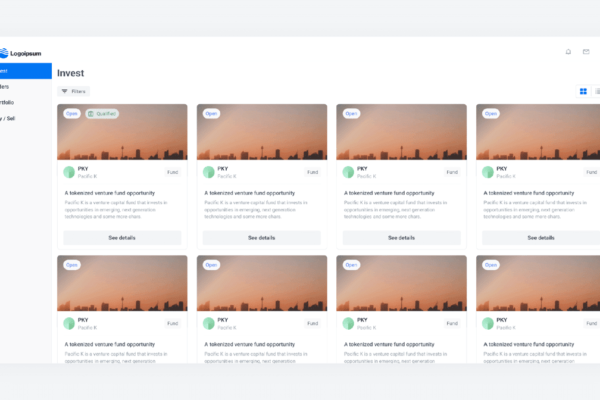Click the Logoipsum logo
This screenshot has height=400, width=600.
(x=21, y=53)
